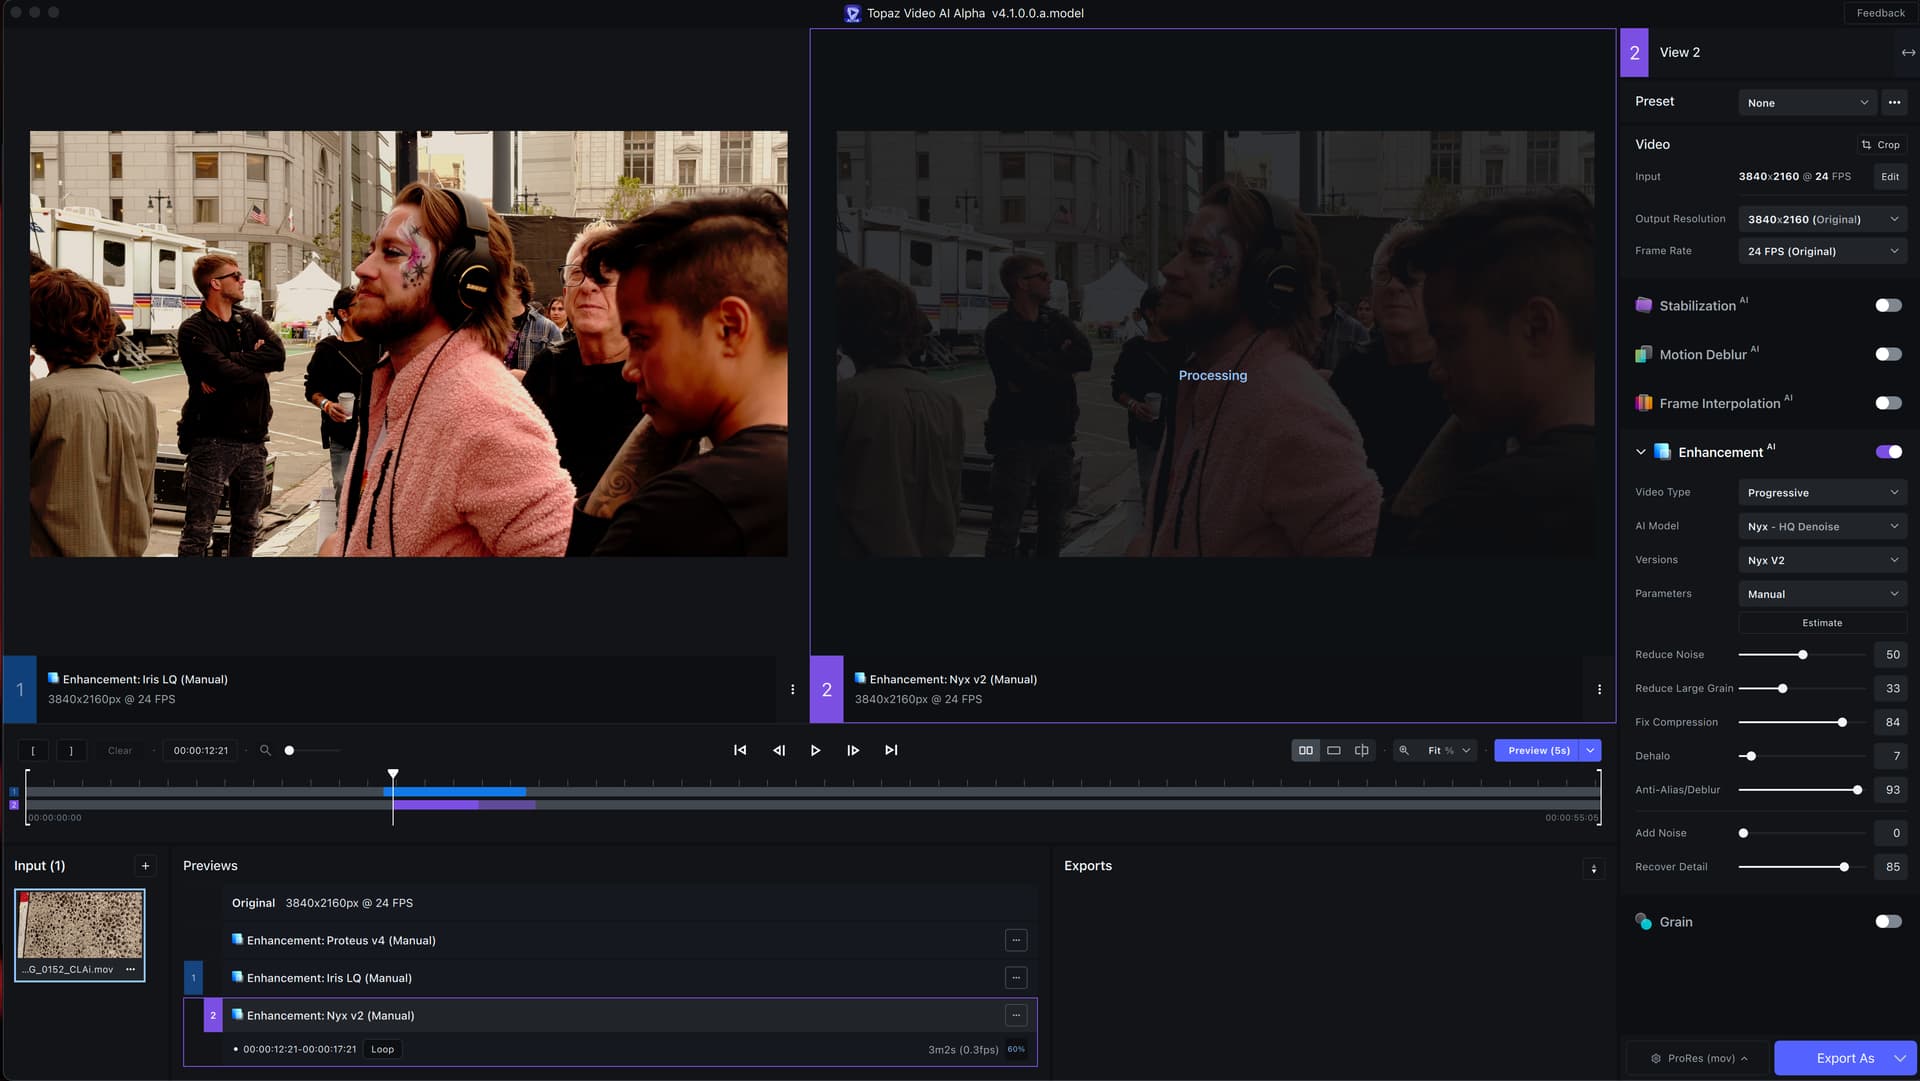Disable the Enhancement AI toggle
This screenshot has width=1920, height=1081.
pyautogui.click(x=1888, y=451)
